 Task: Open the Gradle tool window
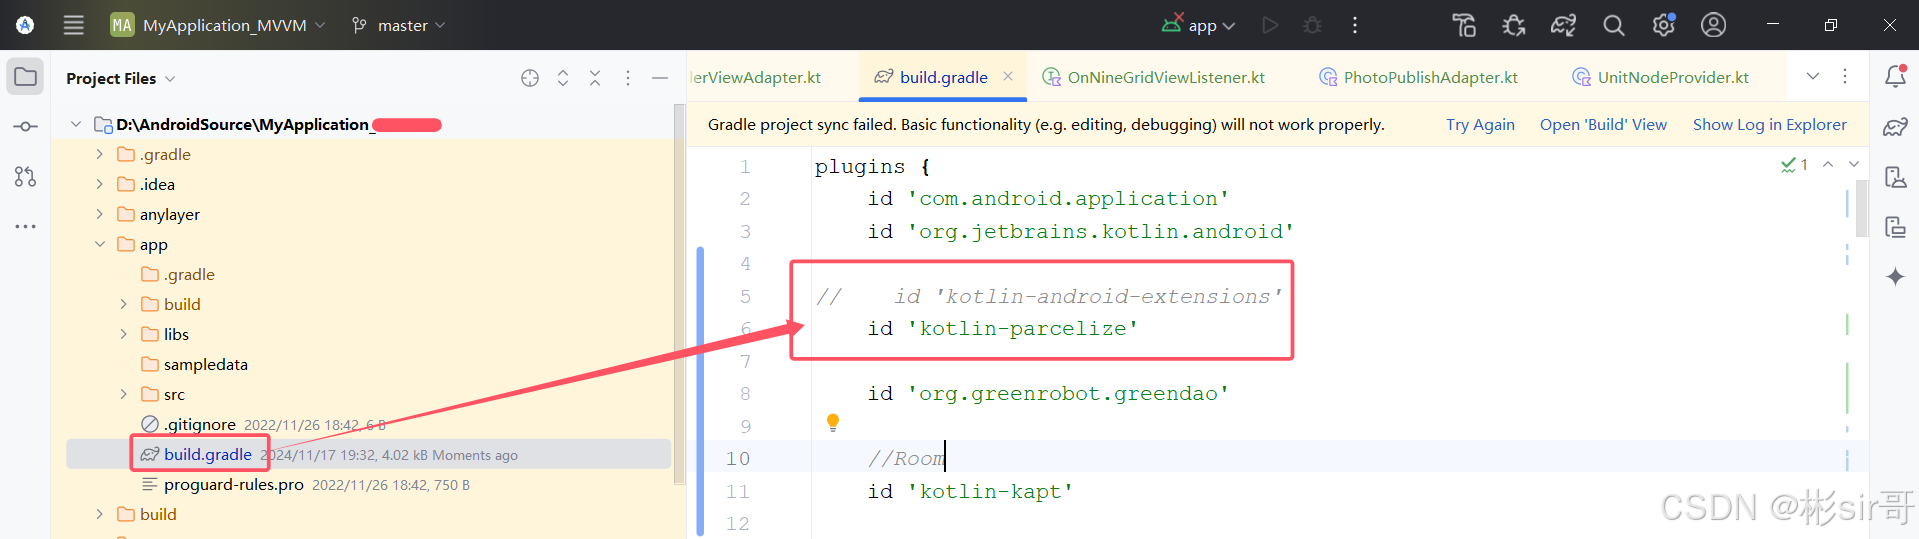(x=1895, y=127)
